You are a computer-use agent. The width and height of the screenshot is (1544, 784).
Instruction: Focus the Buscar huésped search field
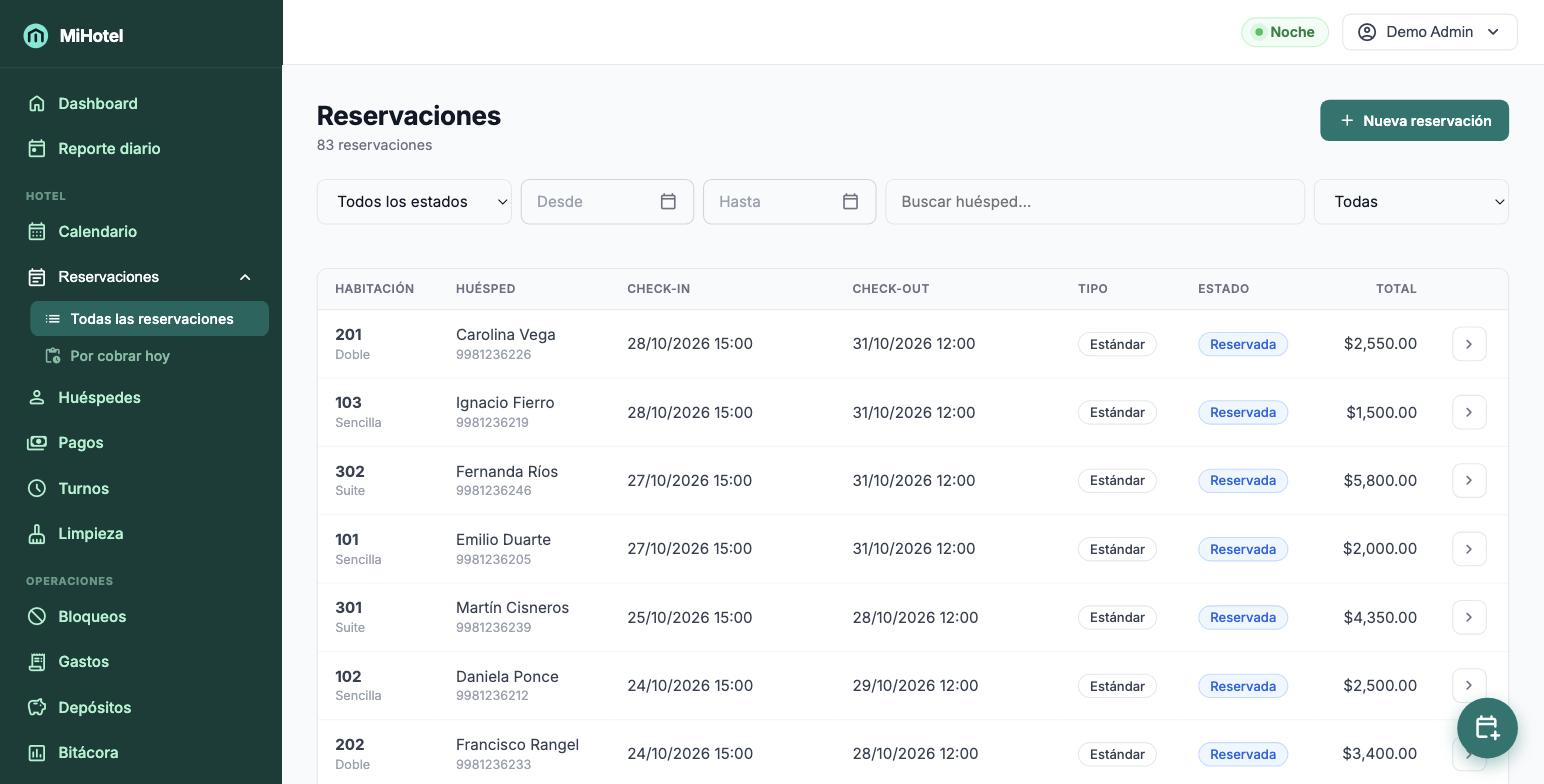pyautogui.click(x=1095, y=202)
